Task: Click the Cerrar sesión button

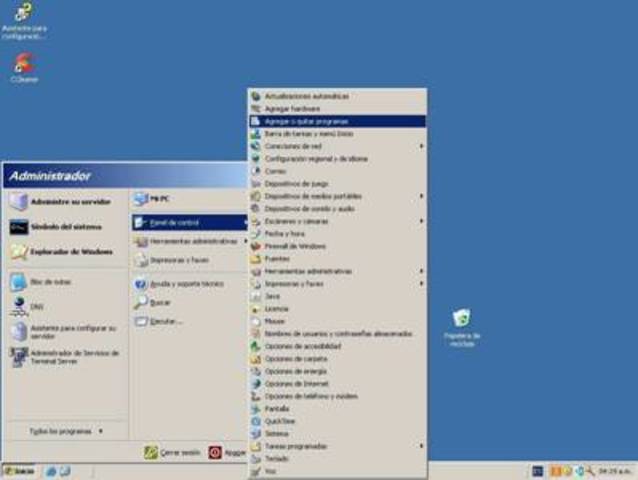Action: click(x=173, y=452)
